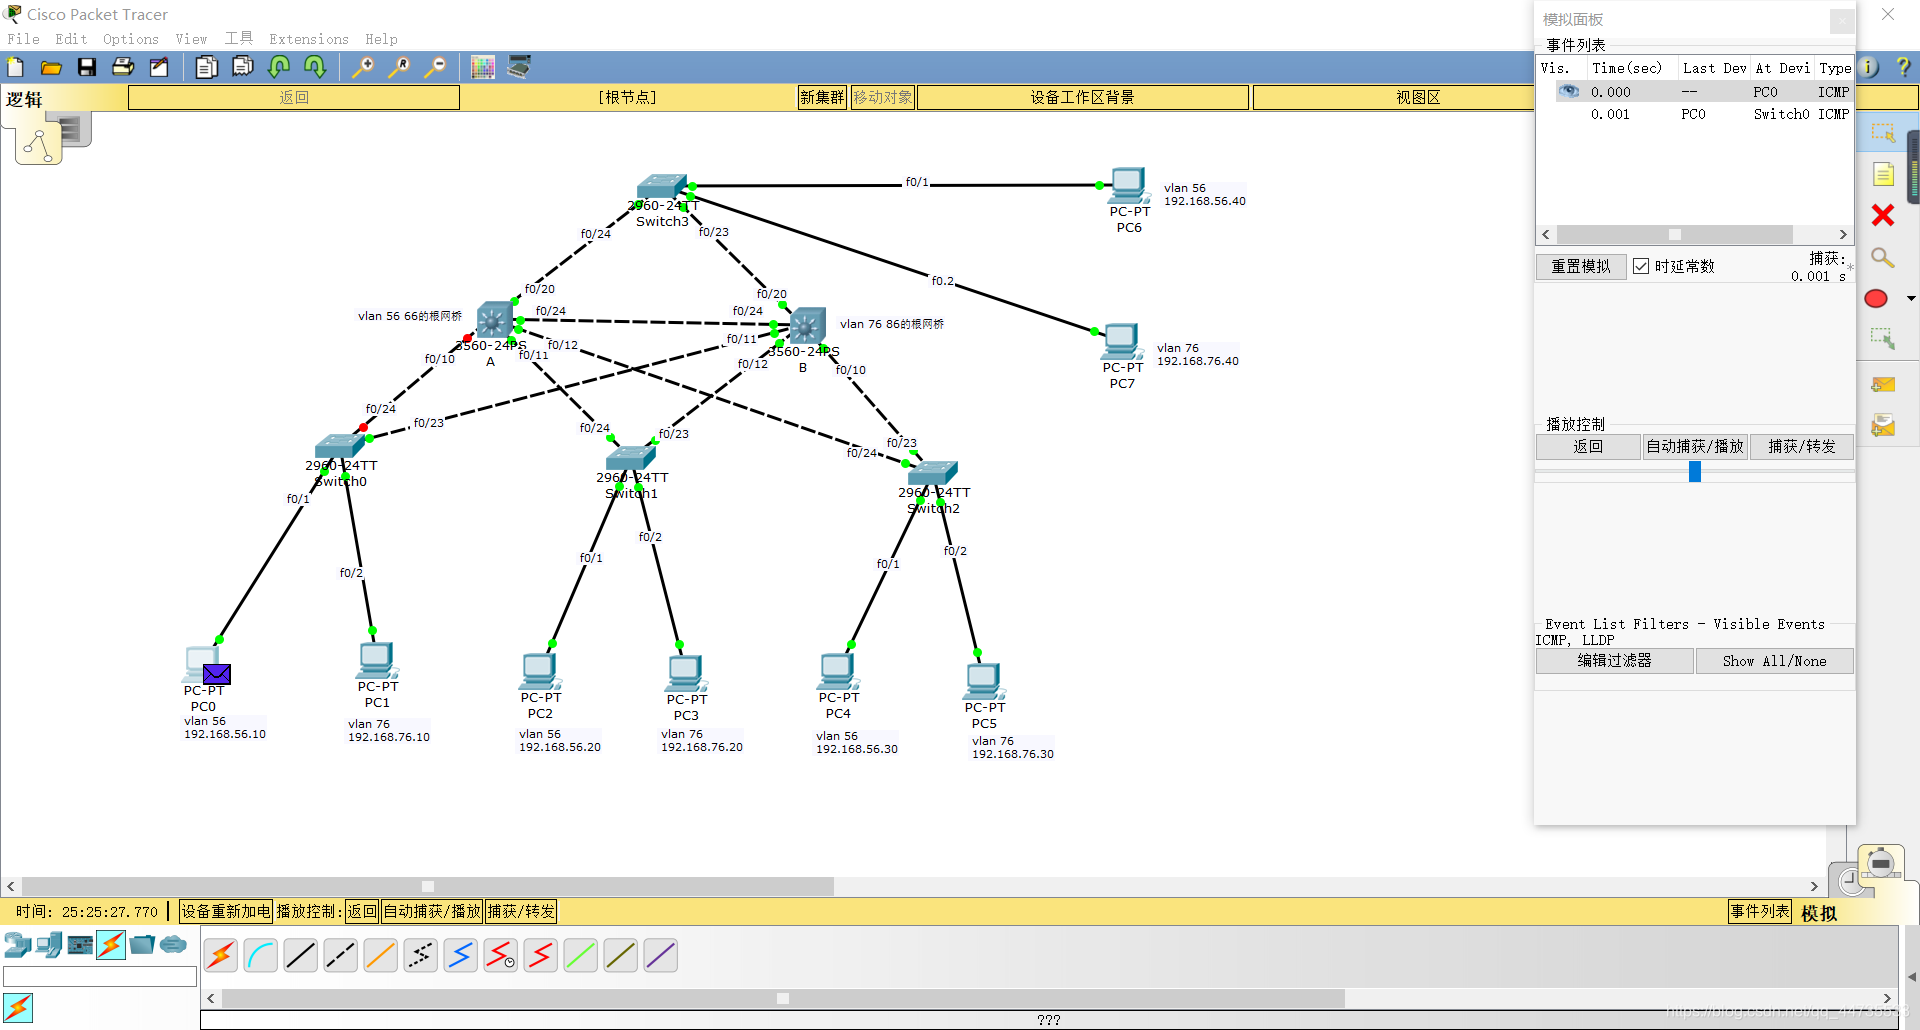Image resolution: width=1920 pixels, height=1030 pixels.
Task: Select the Components category icon
Action: click(80, 944)
